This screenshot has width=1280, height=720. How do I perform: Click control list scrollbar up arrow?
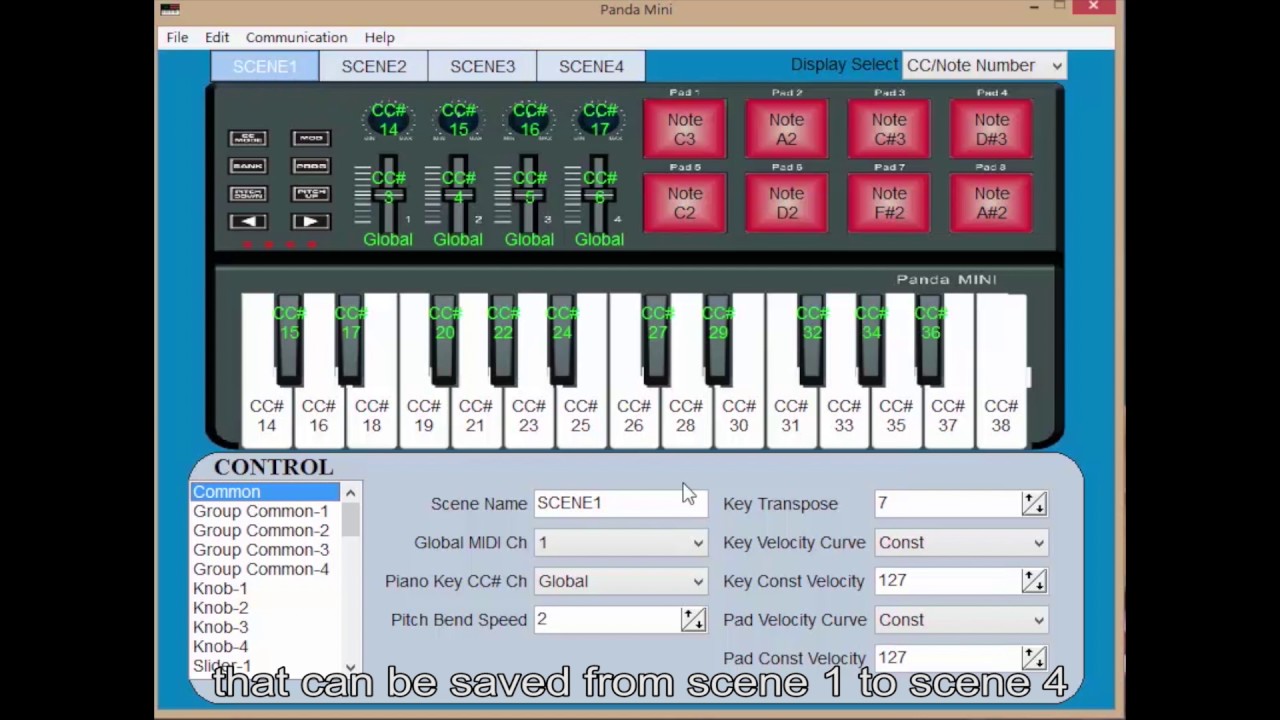click(x=350, y=493)
